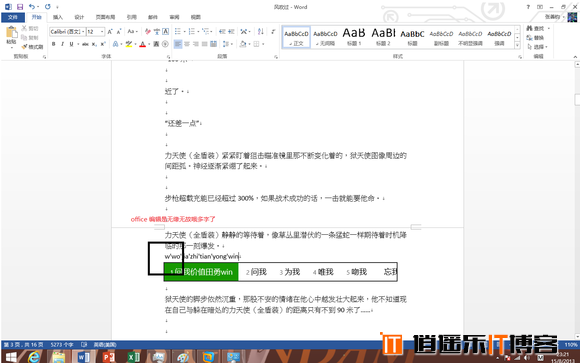Click the text highlight color icon
This screenshot has height=363, width=580.
click(x=128, y=44)
